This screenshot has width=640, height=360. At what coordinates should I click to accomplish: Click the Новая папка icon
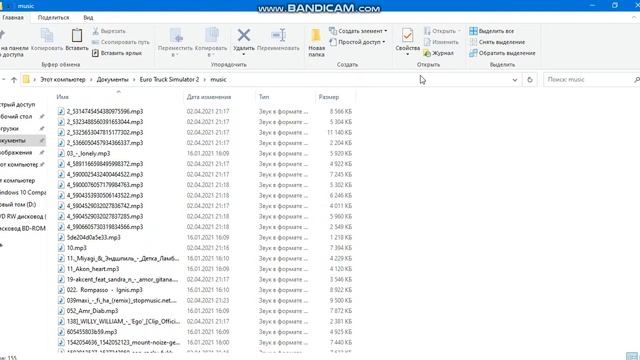click(316, 35)
